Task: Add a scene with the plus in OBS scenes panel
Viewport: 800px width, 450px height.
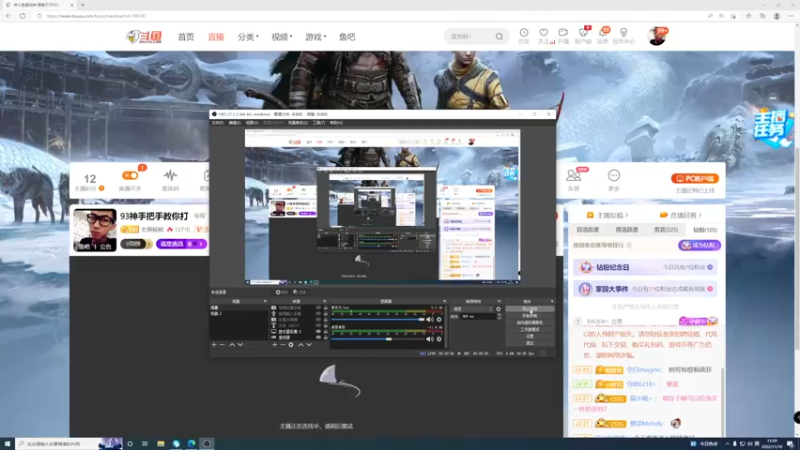Action: pos(214,345)
